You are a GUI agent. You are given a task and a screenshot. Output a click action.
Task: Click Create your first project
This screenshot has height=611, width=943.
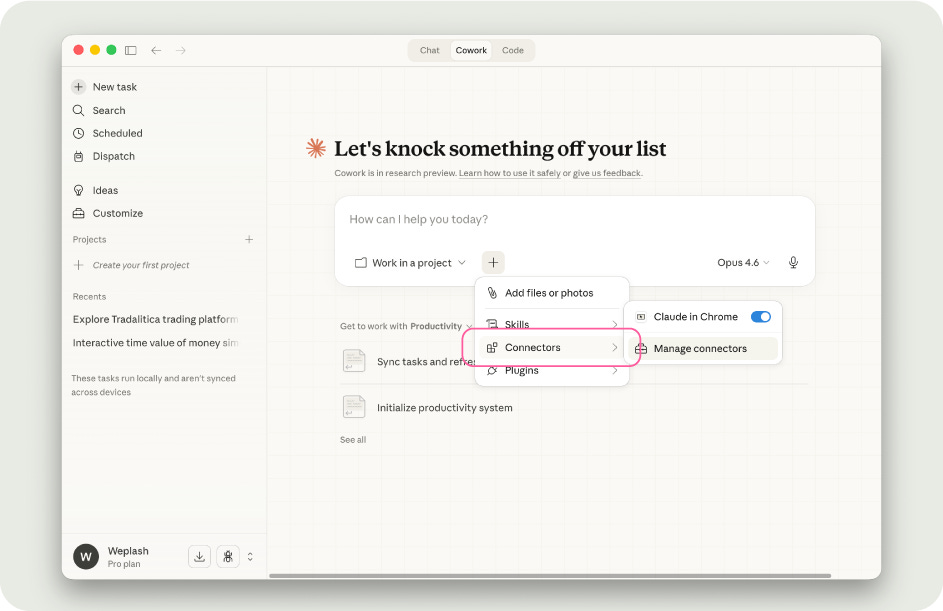[x=131, y=265]
